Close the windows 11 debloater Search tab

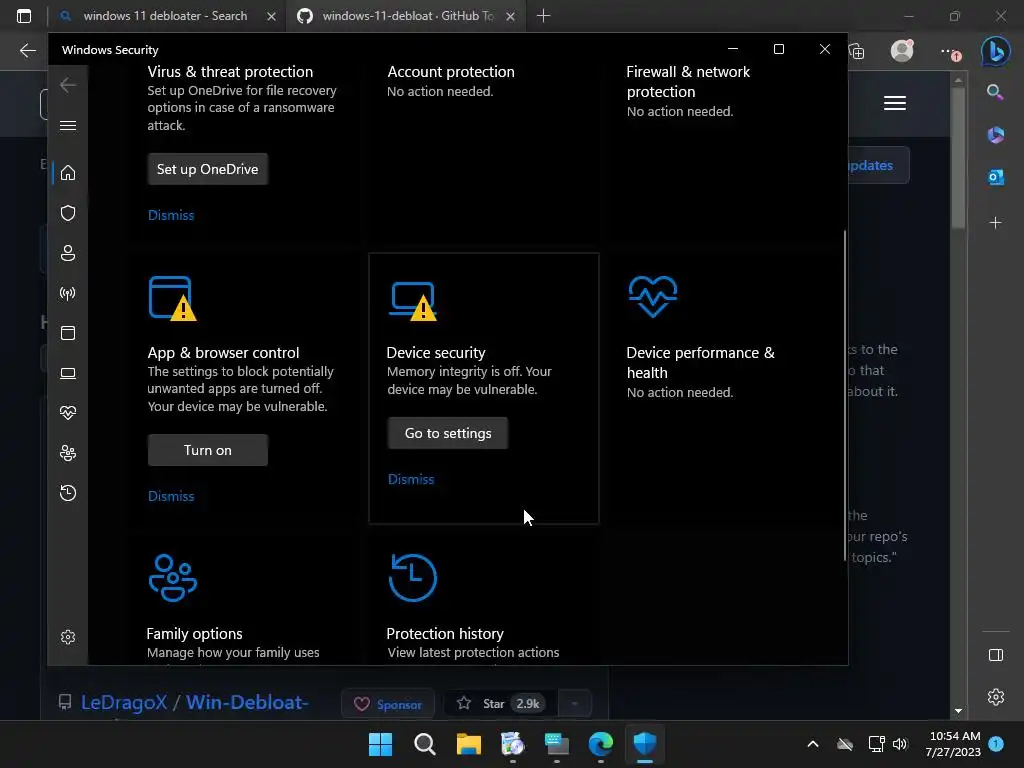(271, 16)
